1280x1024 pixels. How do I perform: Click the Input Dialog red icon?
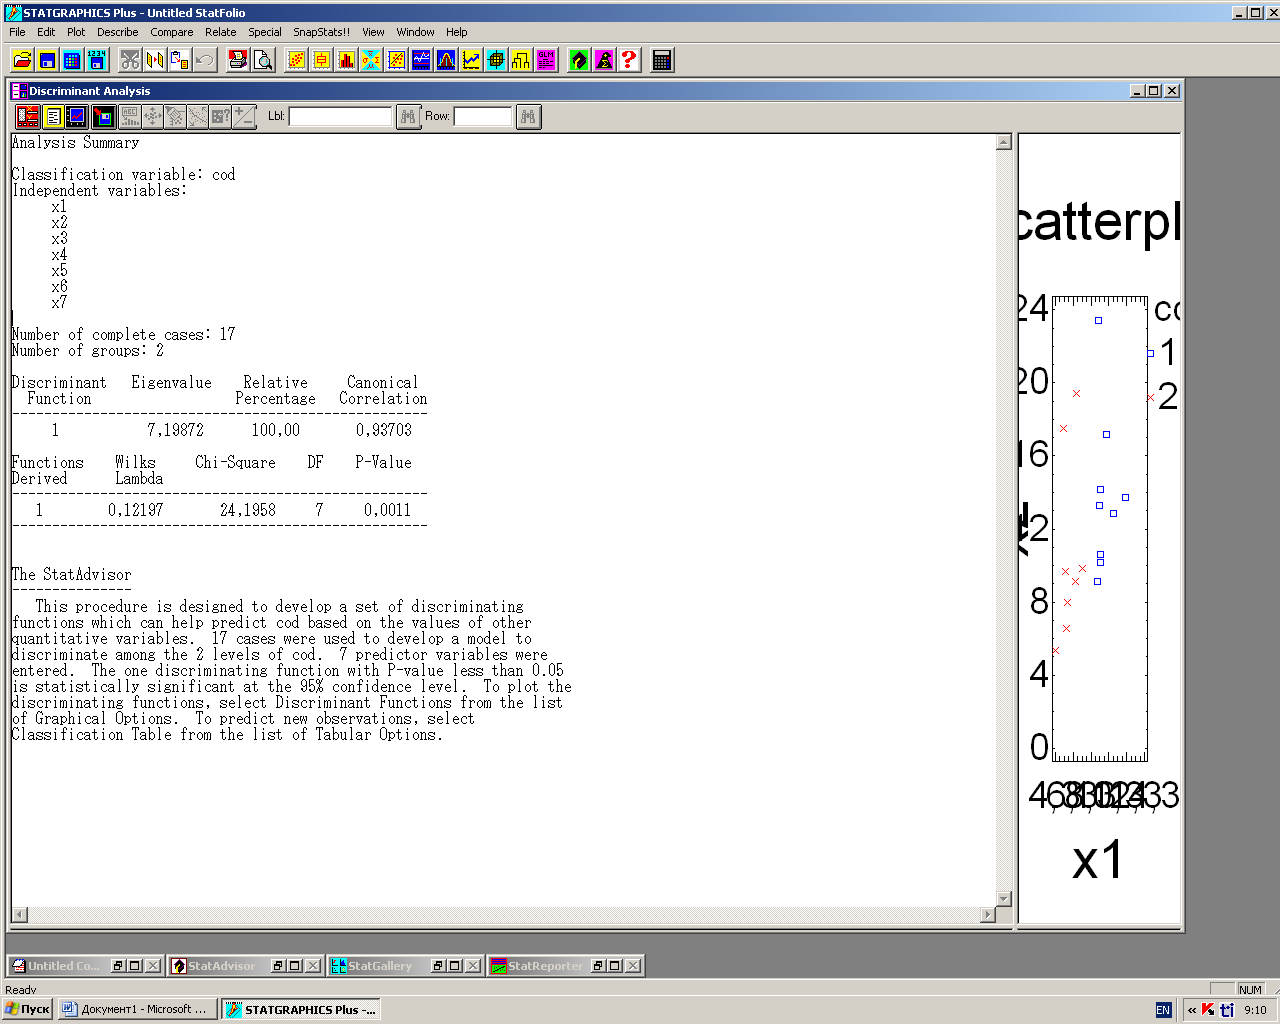tap(28, 117)
